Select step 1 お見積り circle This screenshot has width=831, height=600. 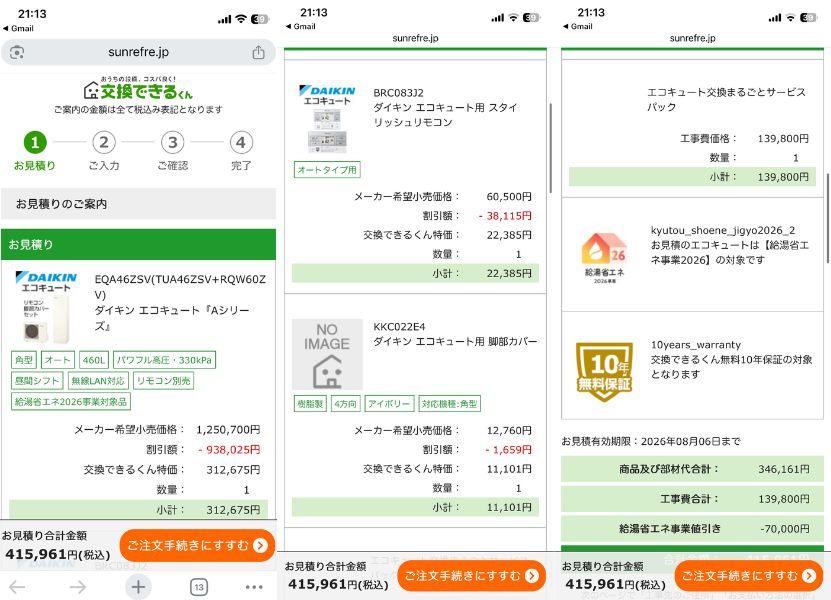35,142
